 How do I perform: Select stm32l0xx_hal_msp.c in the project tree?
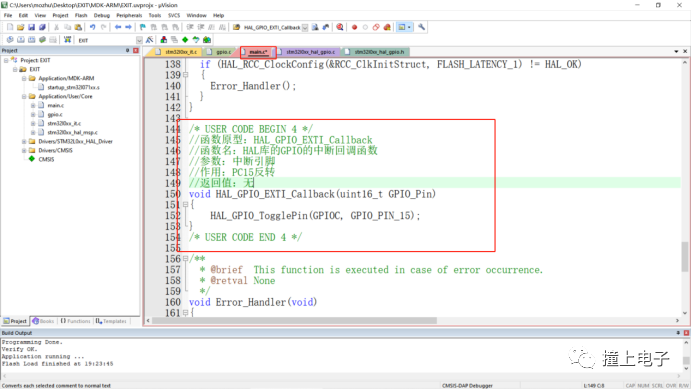click(x=72, y=132)
